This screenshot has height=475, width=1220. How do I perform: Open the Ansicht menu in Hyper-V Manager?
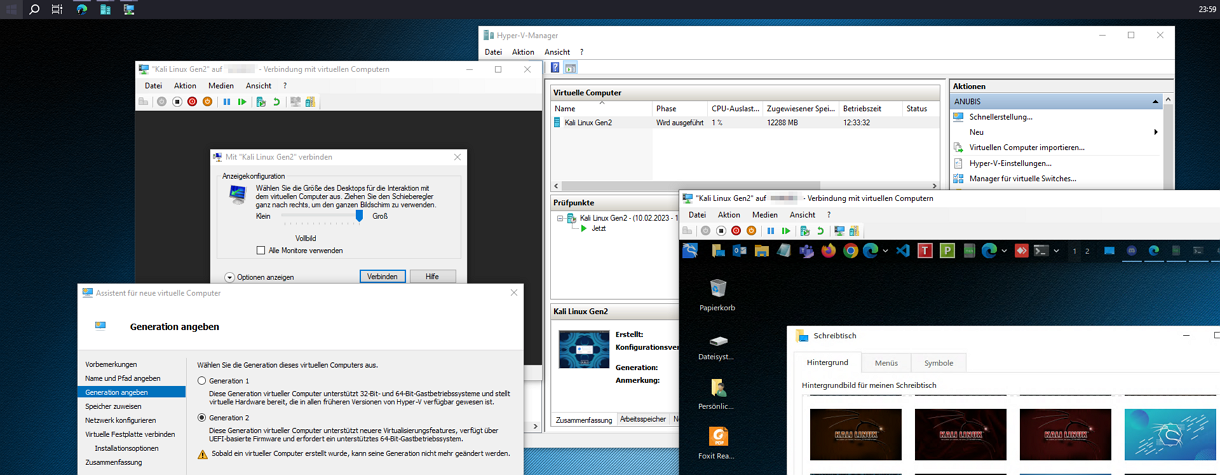pyautogui.click(x=557, y=52)
